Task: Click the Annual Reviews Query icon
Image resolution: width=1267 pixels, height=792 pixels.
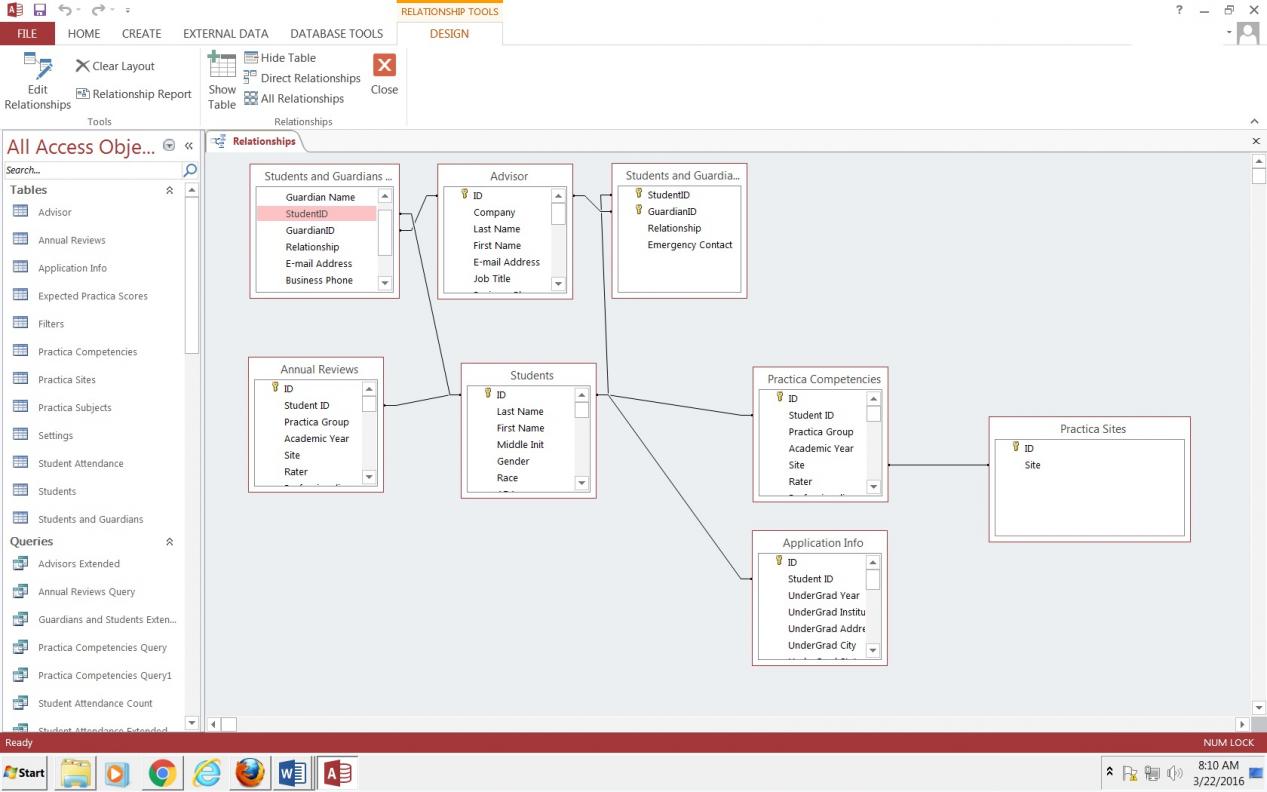Action: coord(20,591)
